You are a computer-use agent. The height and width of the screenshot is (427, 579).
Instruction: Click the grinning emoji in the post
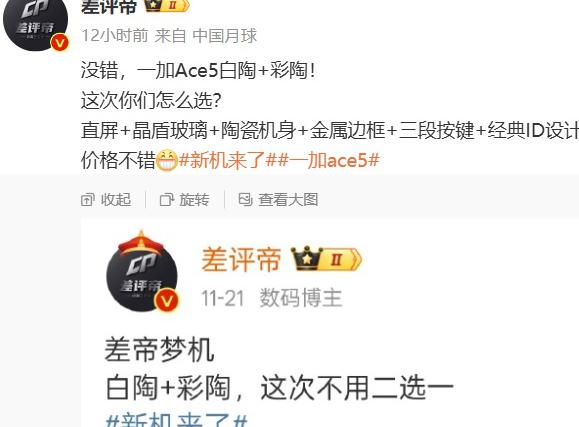(167, 160)
